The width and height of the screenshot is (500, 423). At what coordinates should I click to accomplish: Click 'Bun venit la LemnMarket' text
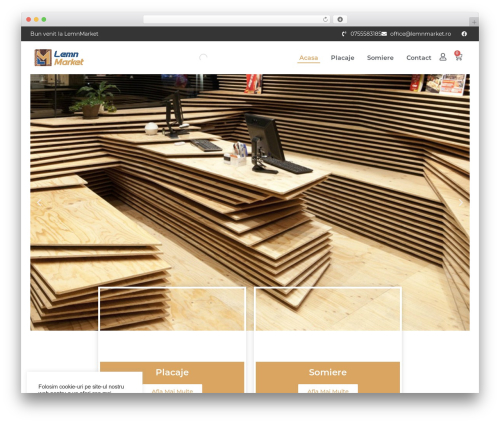[64, 34]
